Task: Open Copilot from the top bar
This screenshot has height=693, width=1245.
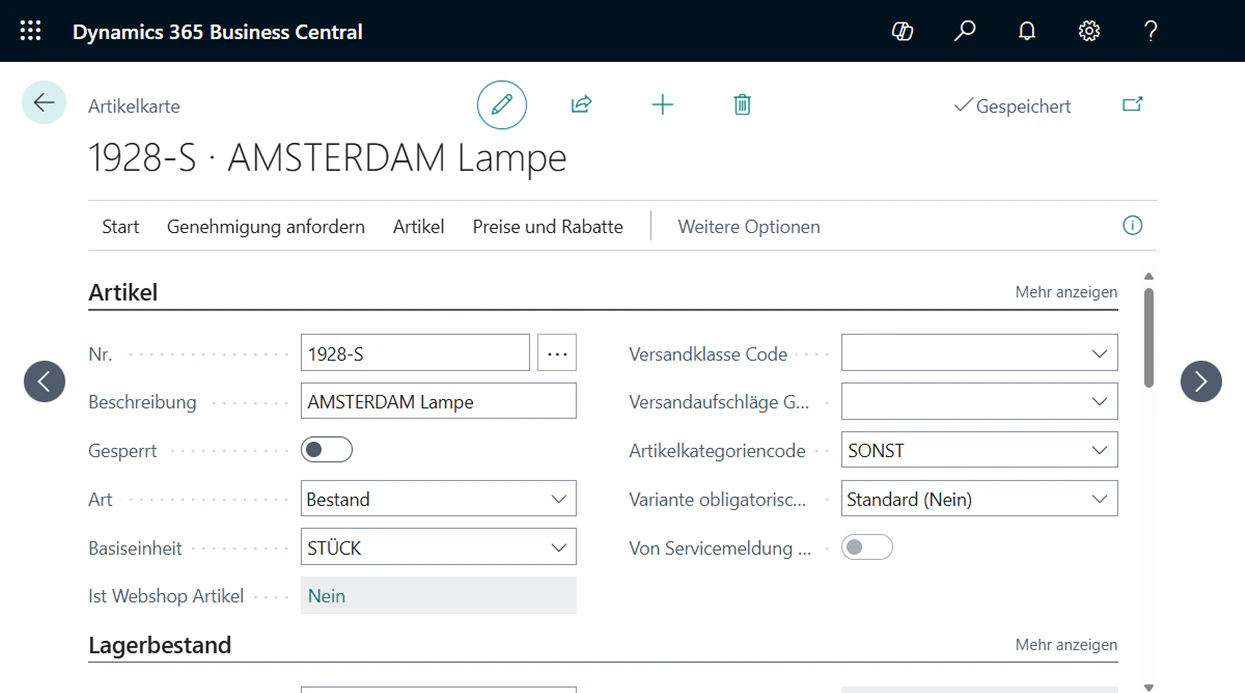Action: [902, 31]
